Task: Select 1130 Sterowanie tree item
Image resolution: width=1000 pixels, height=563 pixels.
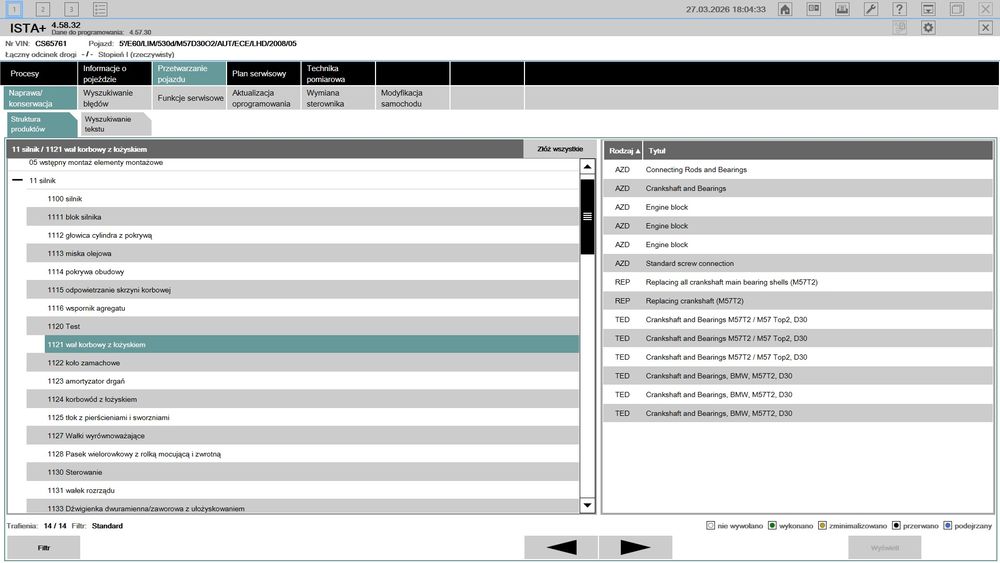Action: tap(302, 472)
